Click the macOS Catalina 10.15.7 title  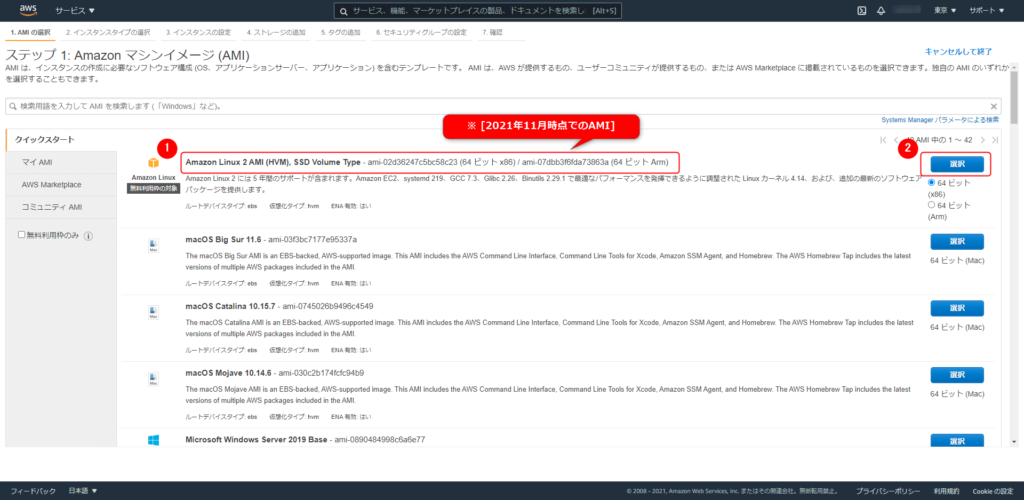click(x=230, y=306)
